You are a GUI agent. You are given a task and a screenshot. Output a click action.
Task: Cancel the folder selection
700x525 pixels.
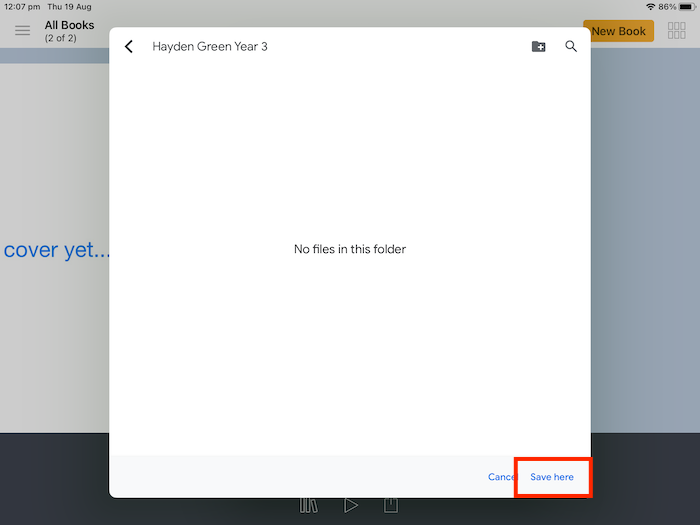tap(500, 477)
